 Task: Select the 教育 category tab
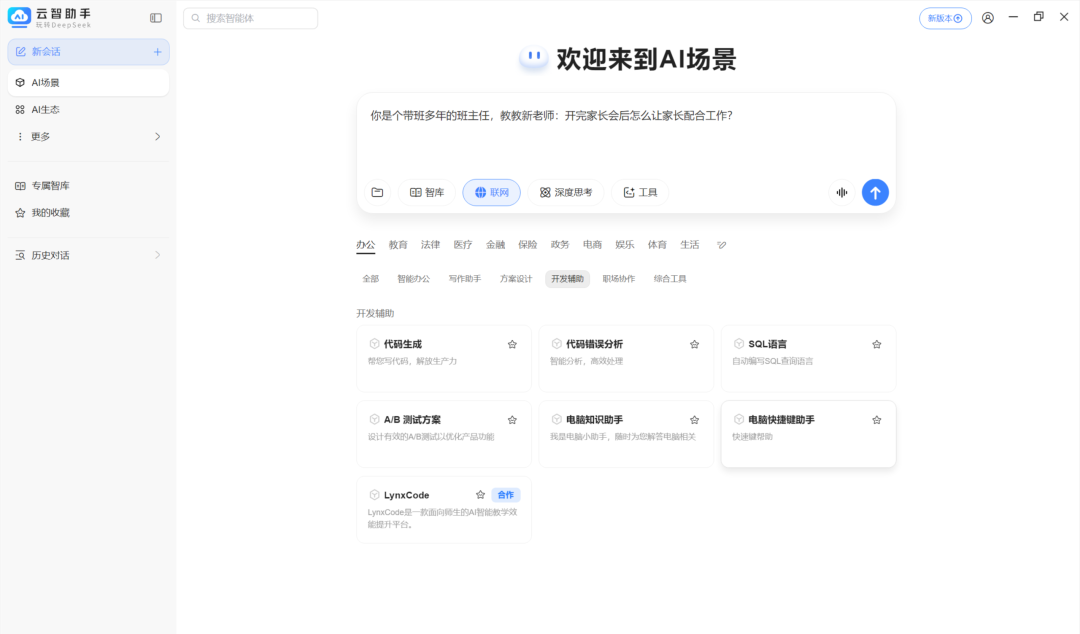pos(398,245)
